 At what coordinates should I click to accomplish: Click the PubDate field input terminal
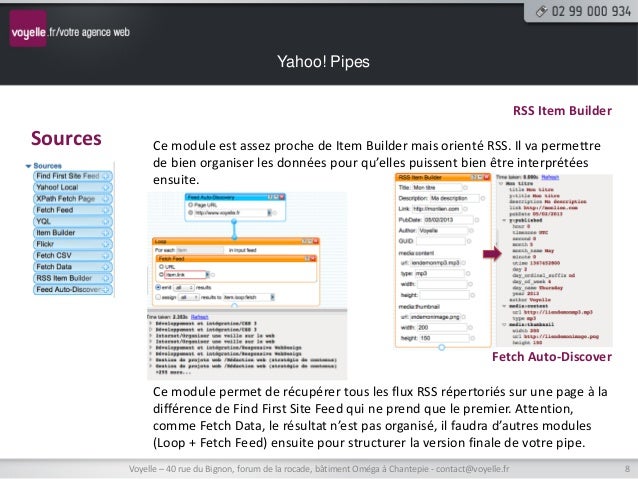(x=476, y=220)
